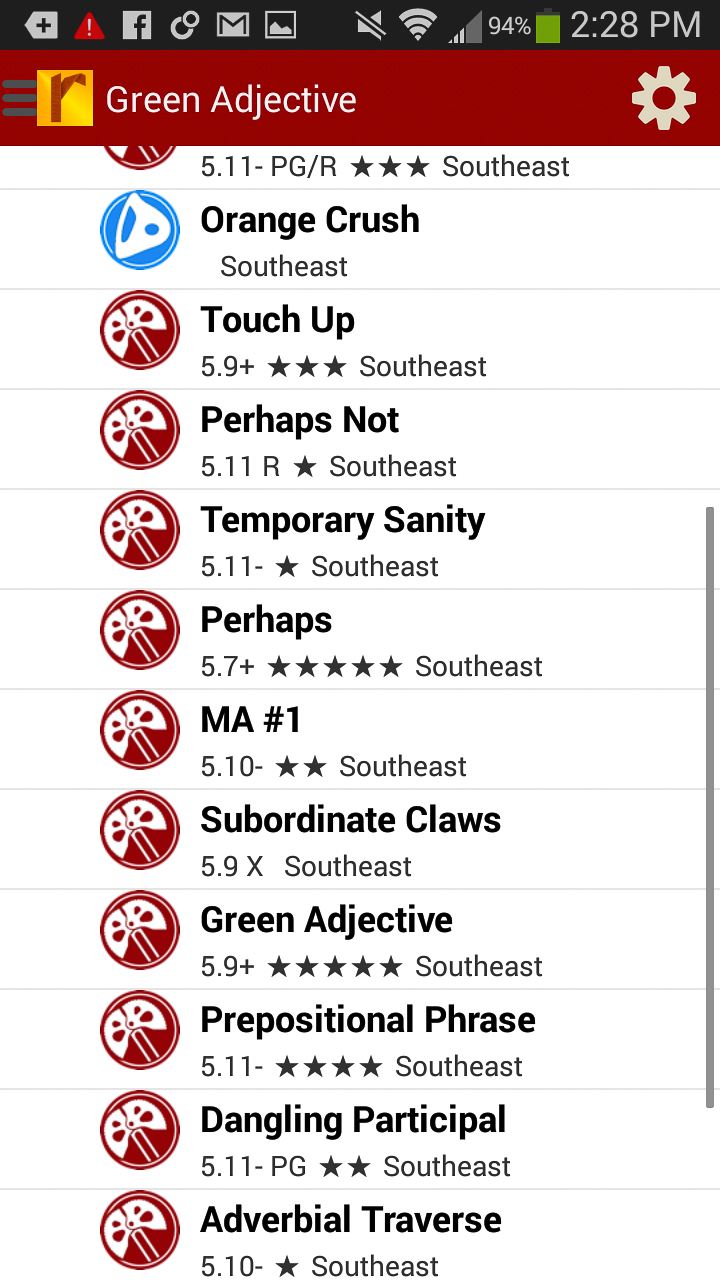Tap the Green Adjective title in header
720x1280 pixels.
click(231, 100)
